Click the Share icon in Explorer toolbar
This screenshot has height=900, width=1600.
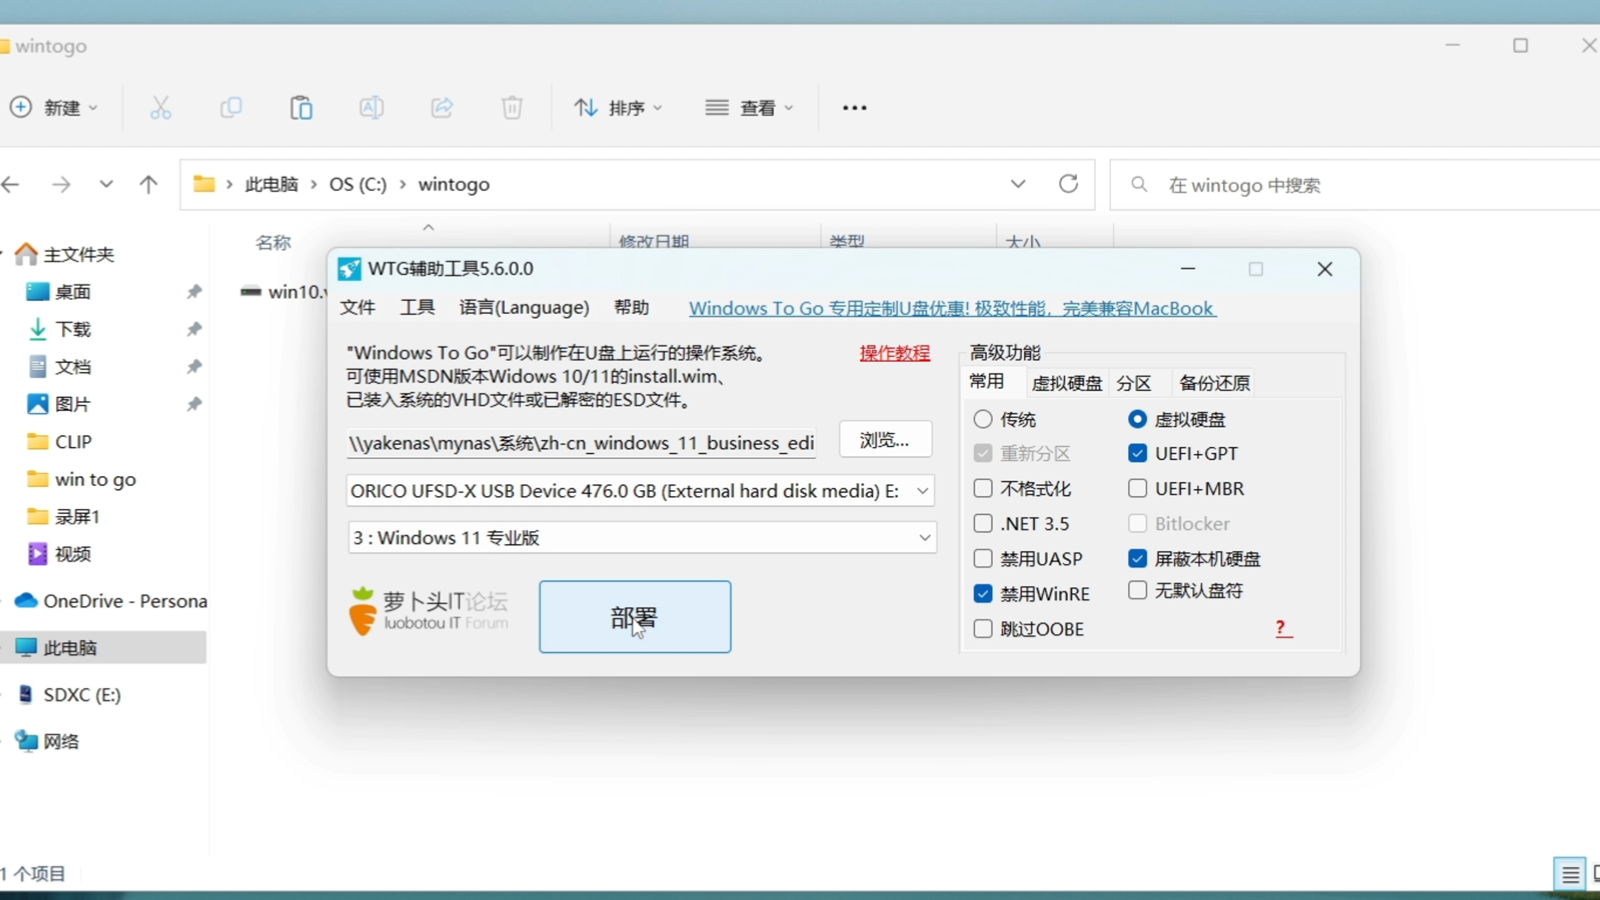442,108
